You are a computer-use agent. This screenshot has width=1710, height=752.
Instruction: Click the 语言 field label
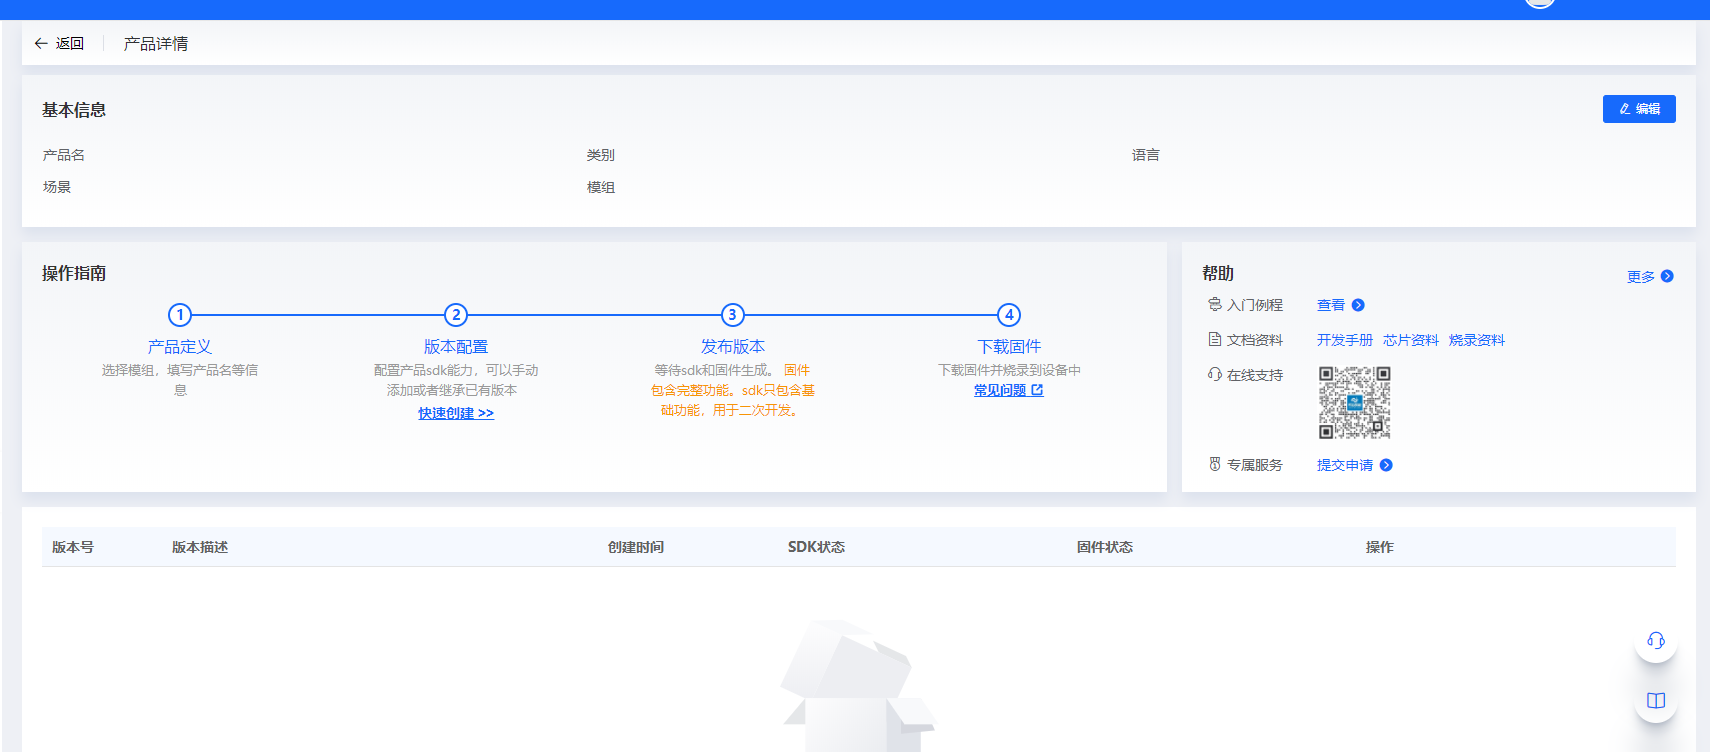click(x=1146, y=155)
